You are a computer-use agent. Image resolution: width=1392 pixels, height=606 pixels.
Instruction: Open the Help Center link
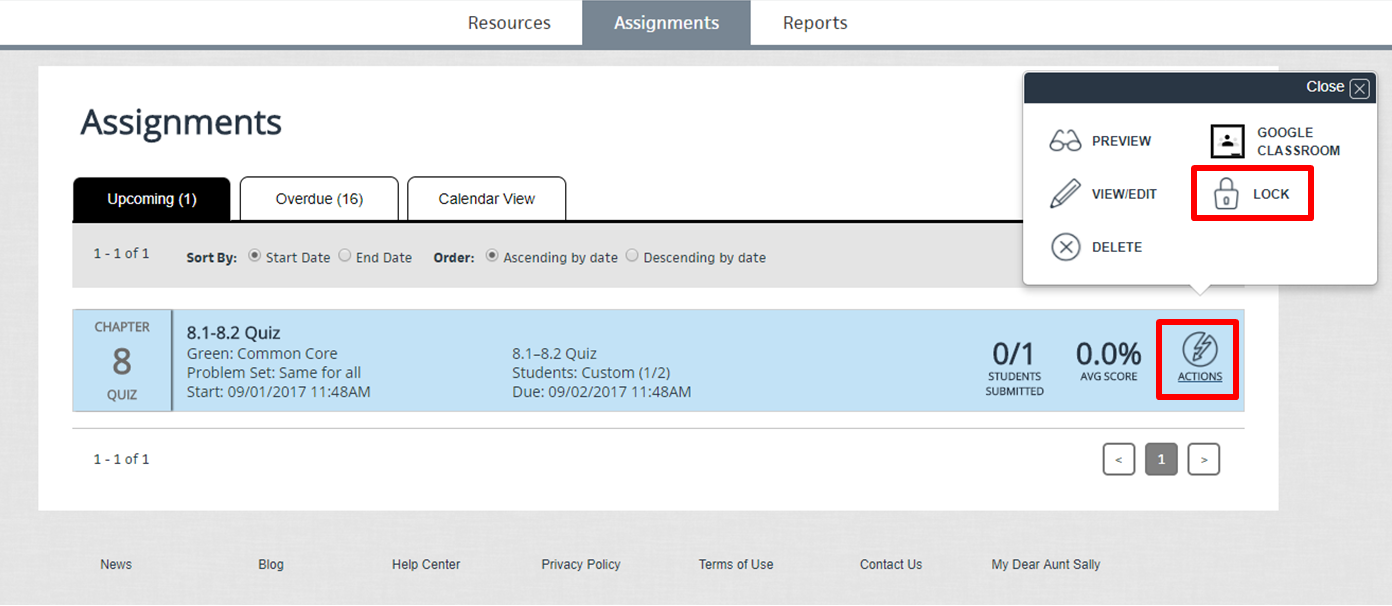click(x=426, y=564)
